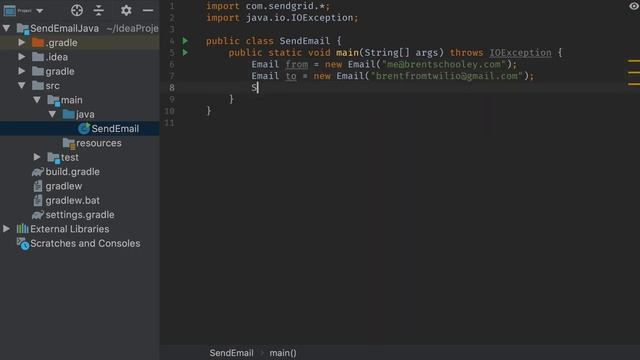Click the settings.gradle elephant icon
Viewport: 640px width, 360px height.
click(x=38, y=215)
